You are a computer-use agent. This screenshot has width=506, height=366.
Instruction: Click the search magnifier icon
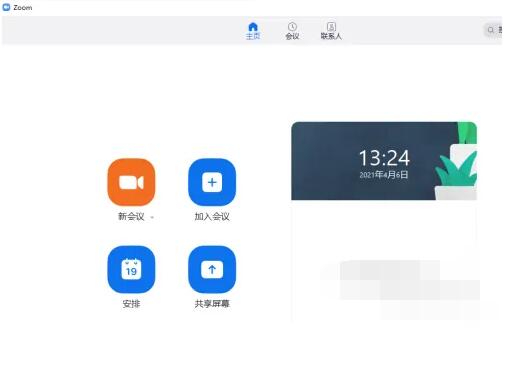point(491,30)
